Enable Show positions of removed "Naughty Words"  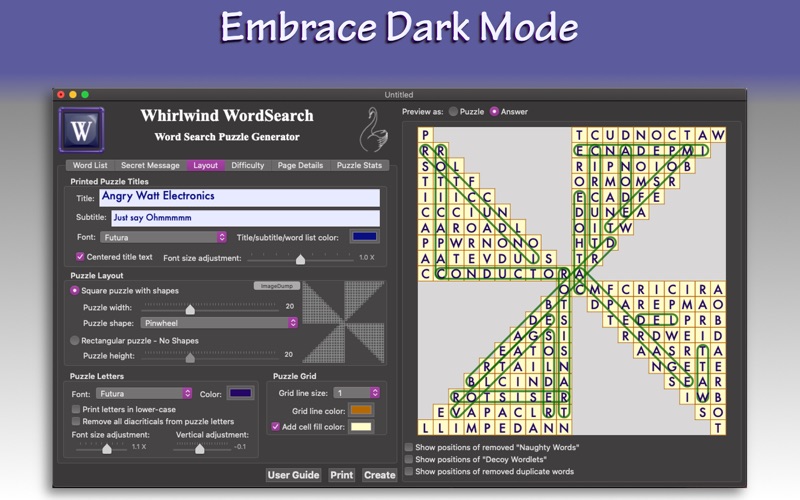pyautogui.click(x=409, y=447)
